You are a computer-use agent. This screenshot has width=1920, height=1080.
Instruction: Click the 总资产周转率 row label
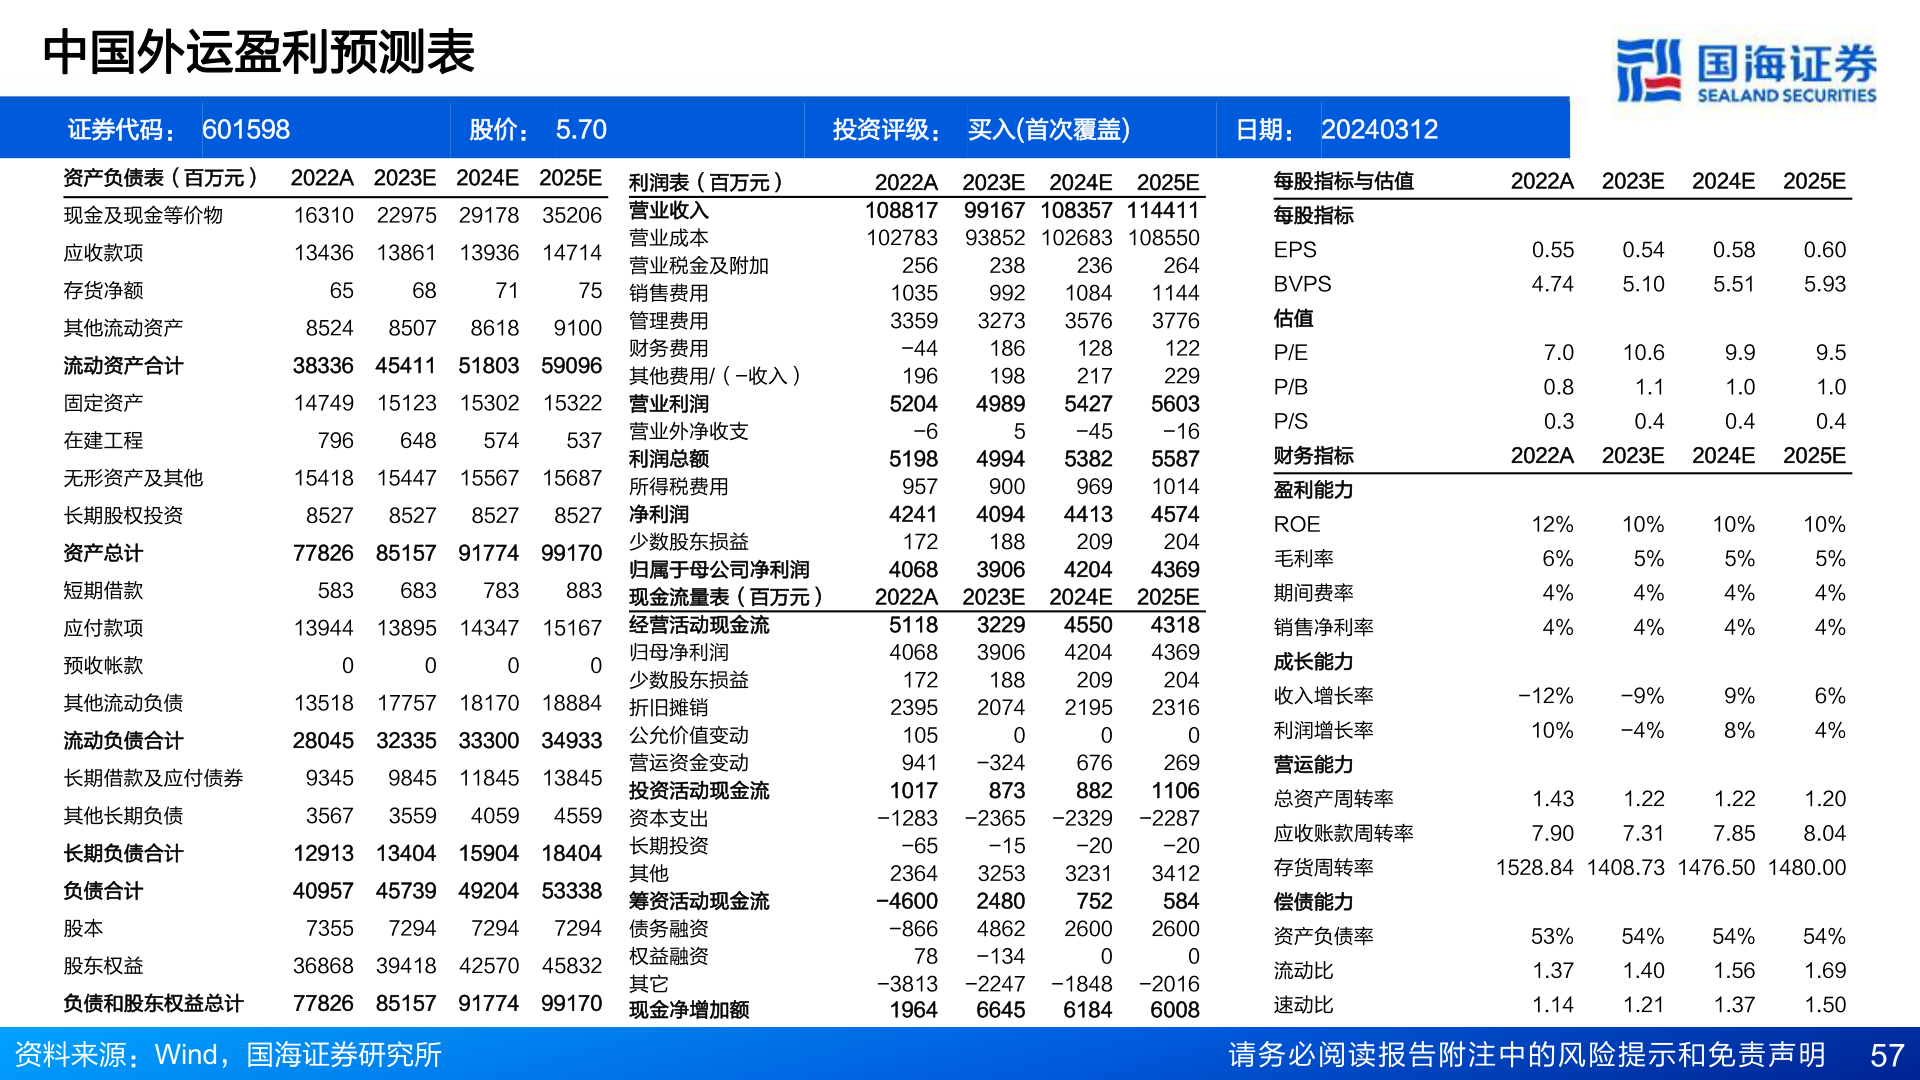(x=1333, y=799)
